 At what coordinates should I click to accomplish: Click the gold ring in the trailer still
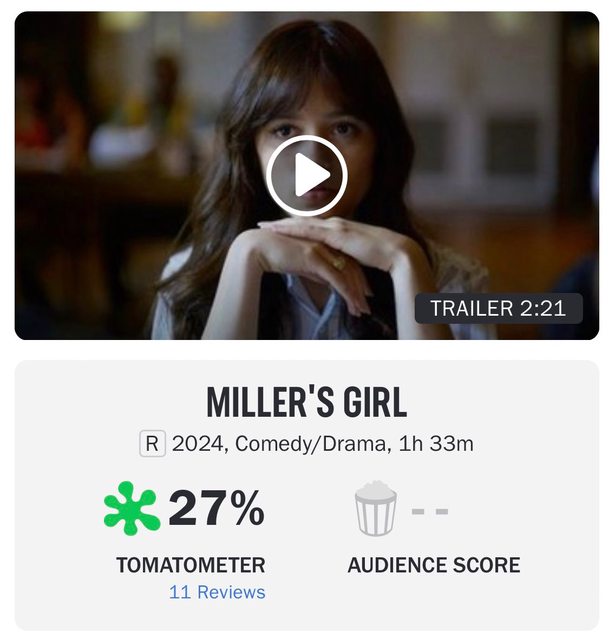point(338,261)
